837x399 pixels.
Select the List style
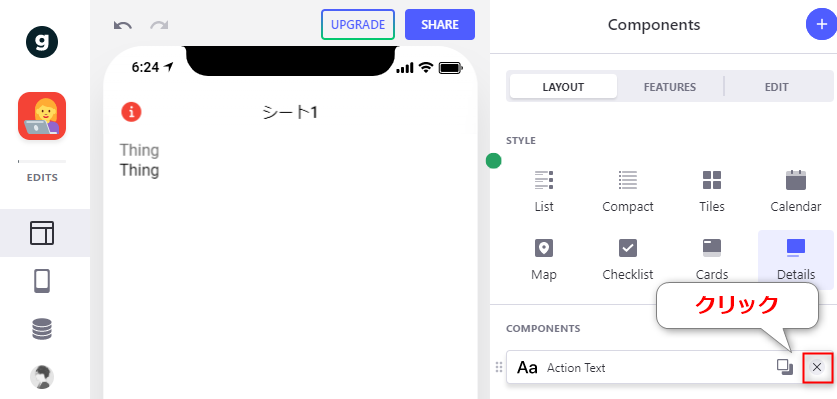click(544, 192)
